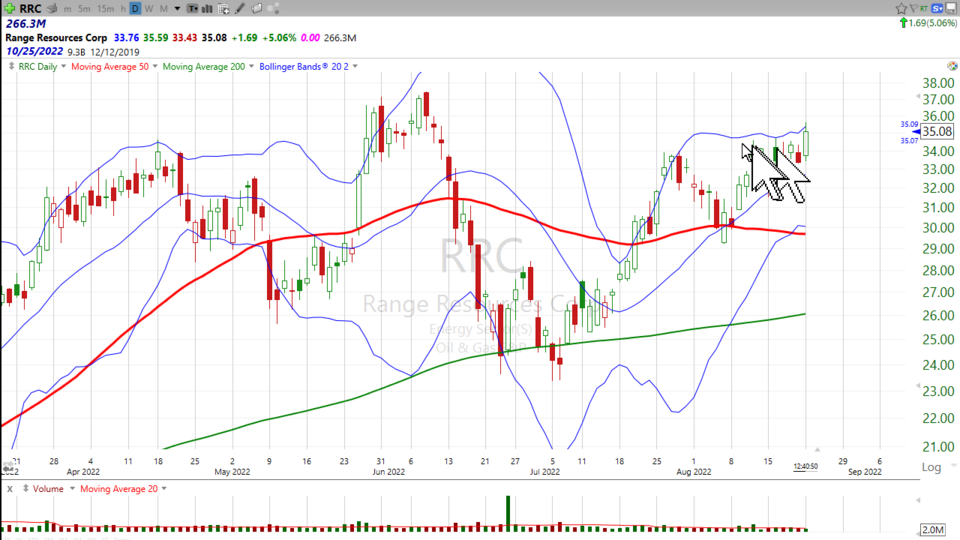Click the Moving Average 200 label

204,66
